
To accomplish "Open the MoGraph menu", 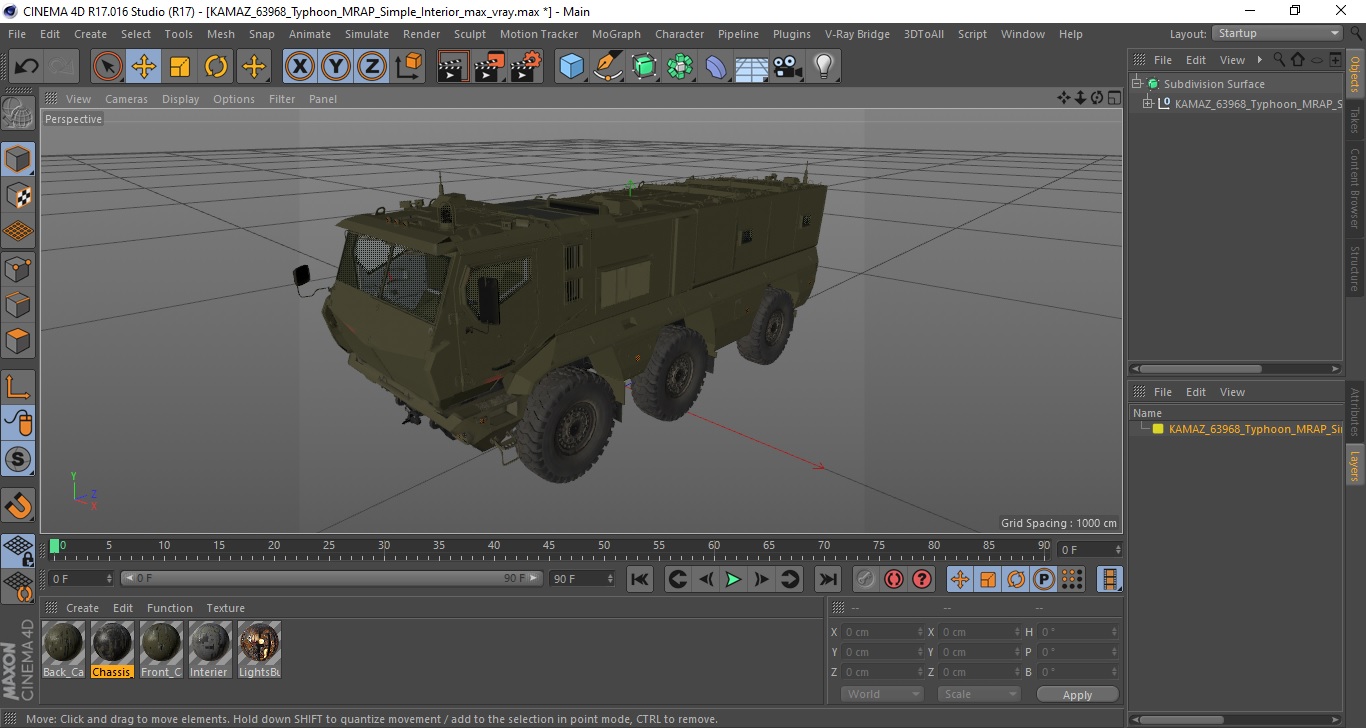I will tap(616, 34).
